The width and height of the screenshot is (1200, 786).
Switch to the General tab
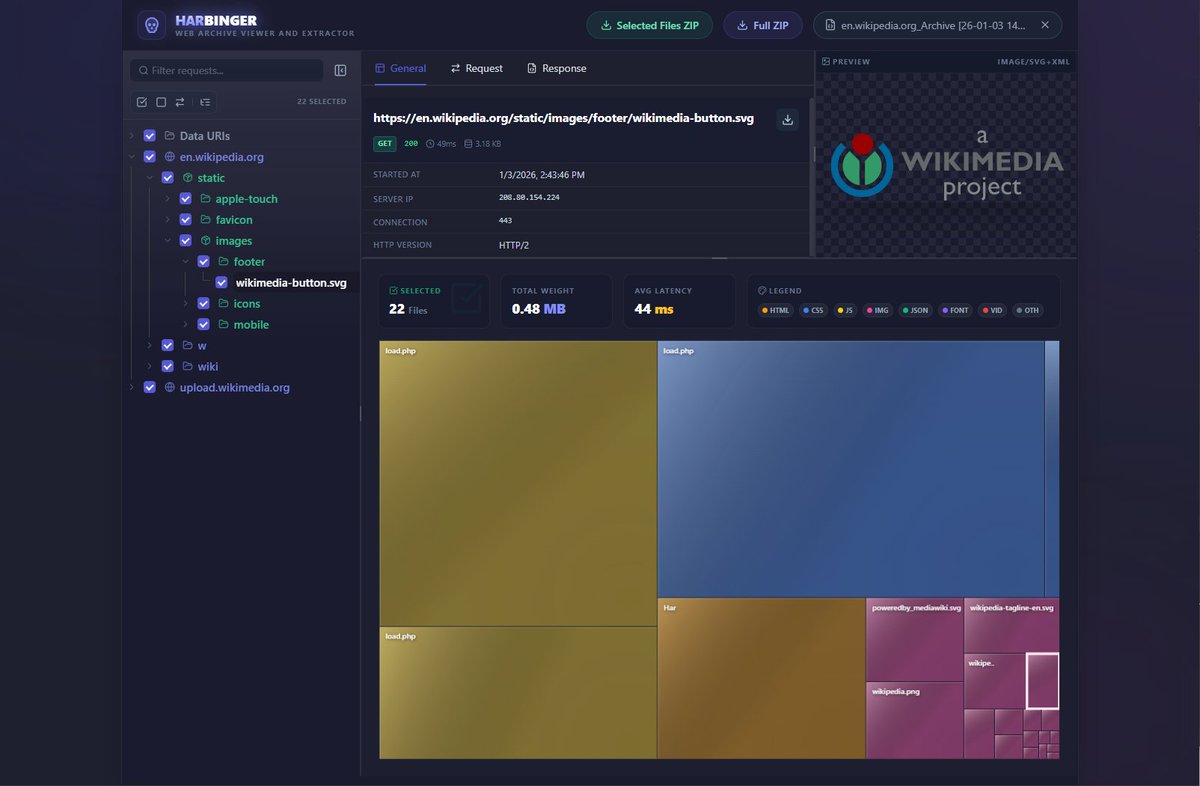tap(400, 68)
